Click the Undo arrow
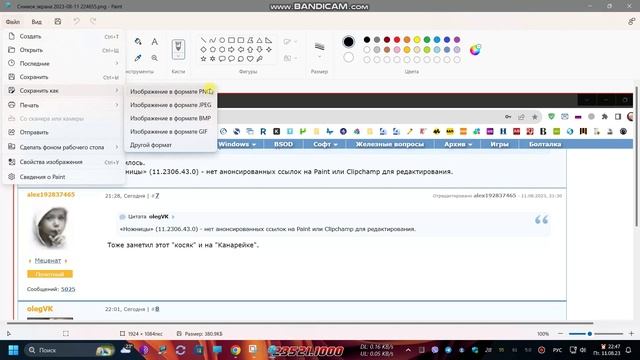Image resolution: width=640 pixels, height=360 pixels. [x=76, y=21]
